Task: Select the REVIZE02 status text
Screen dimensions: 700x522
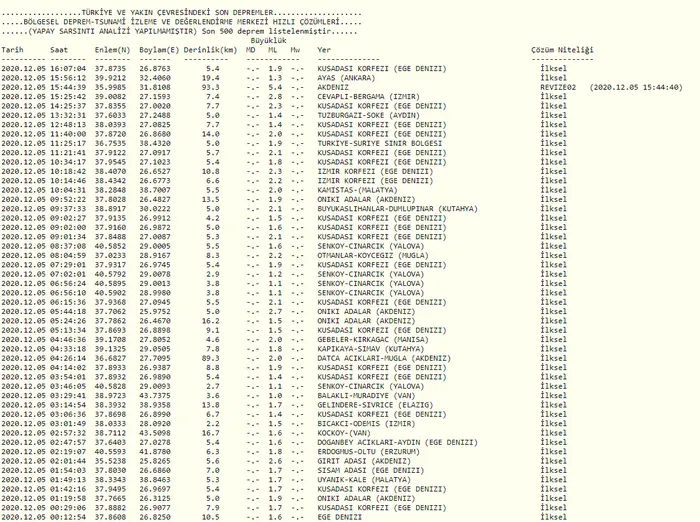Action: [x=559, y=86]
